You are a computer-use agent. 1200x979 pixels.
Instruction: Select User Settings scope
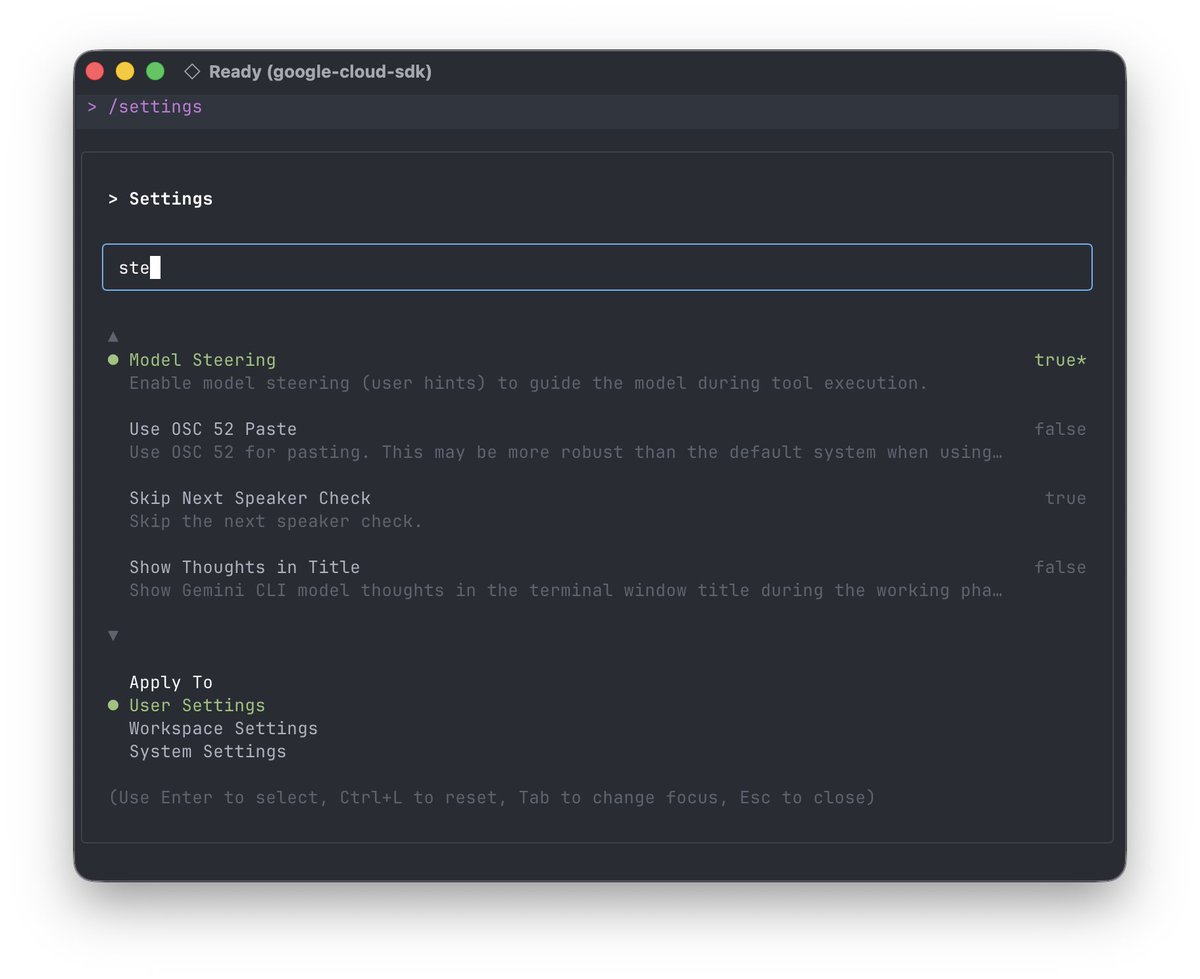pyautogui.click(x=197, y=705)
